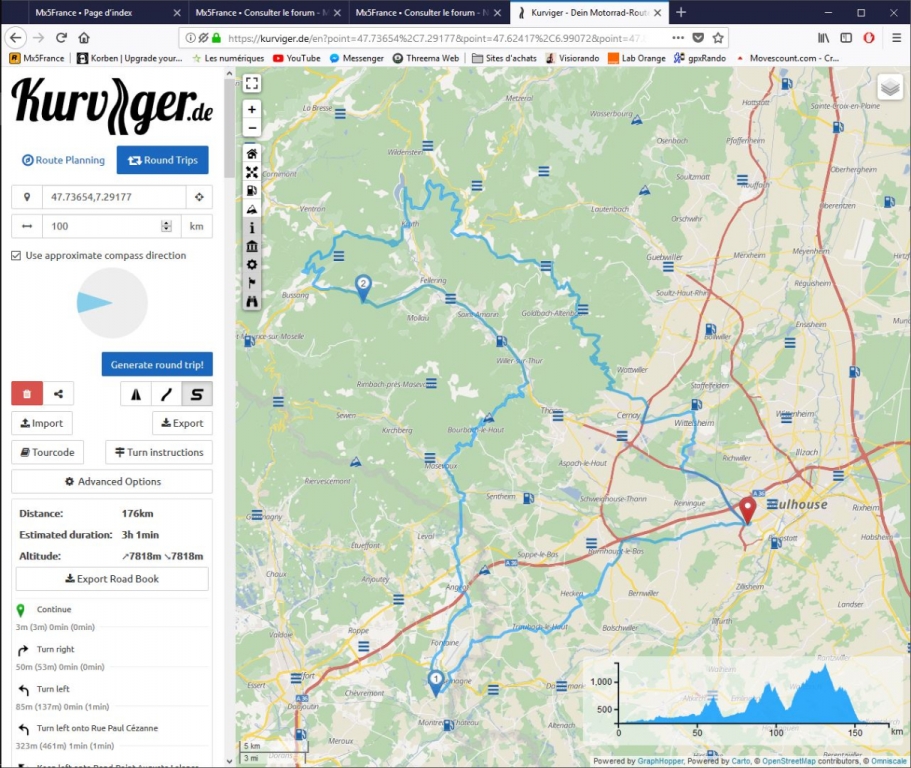Open YouTube bookmark
Screen dimensions: 911x768
pos(297,58)
